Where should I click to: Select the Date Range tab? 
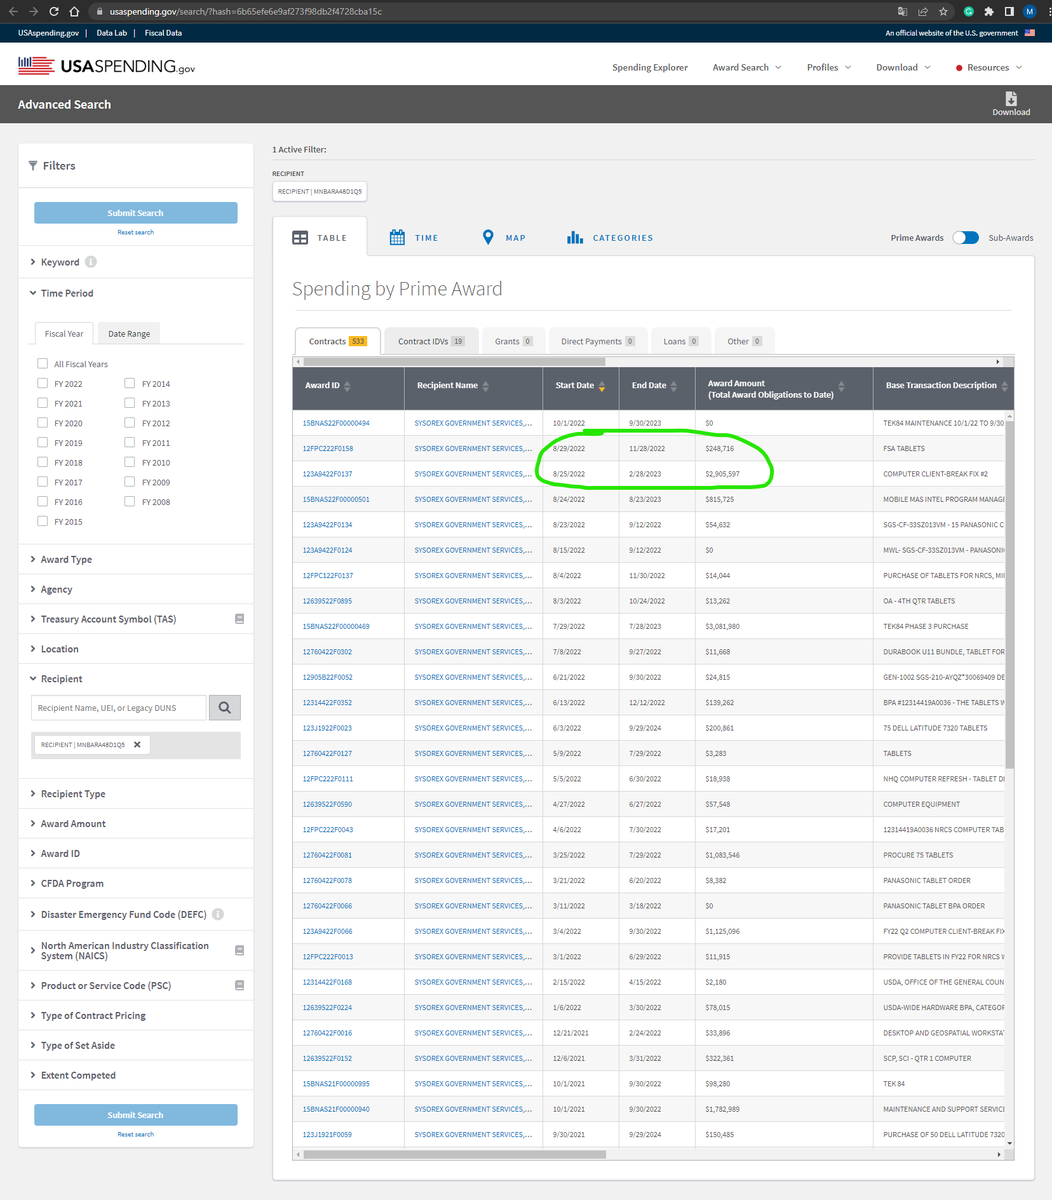pos(129,333)
